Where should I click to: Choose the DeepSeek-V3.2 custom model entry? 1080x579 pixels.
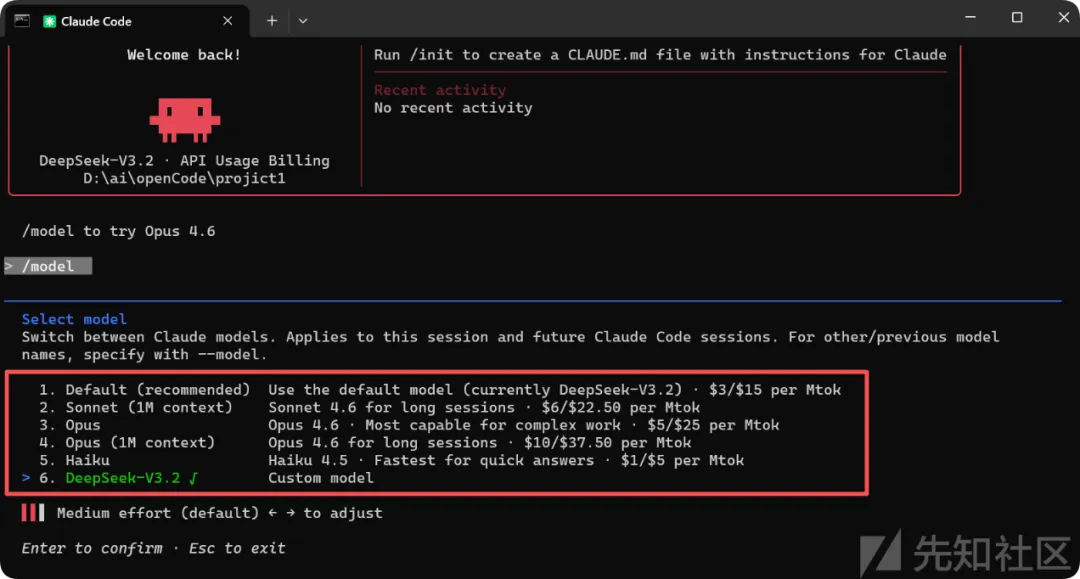[122, 478]
